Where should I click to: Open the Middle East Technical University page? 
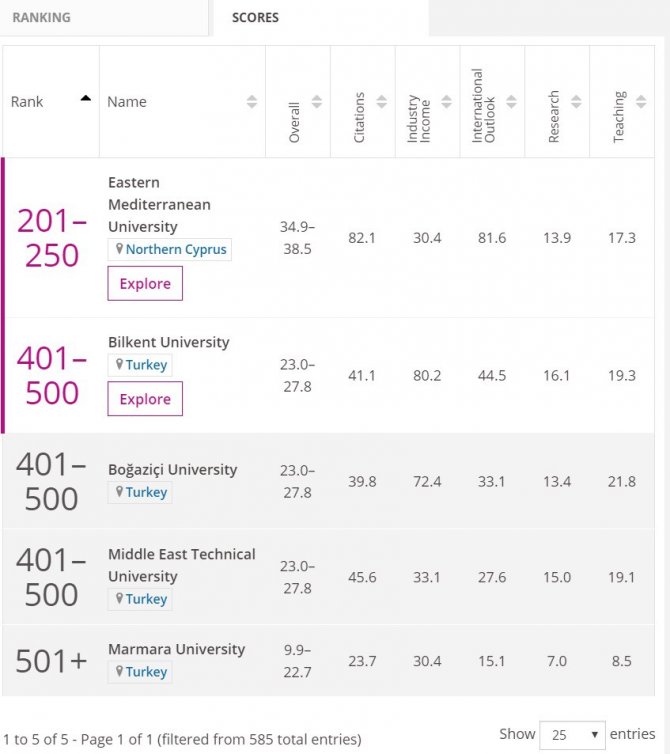[182, 565]
